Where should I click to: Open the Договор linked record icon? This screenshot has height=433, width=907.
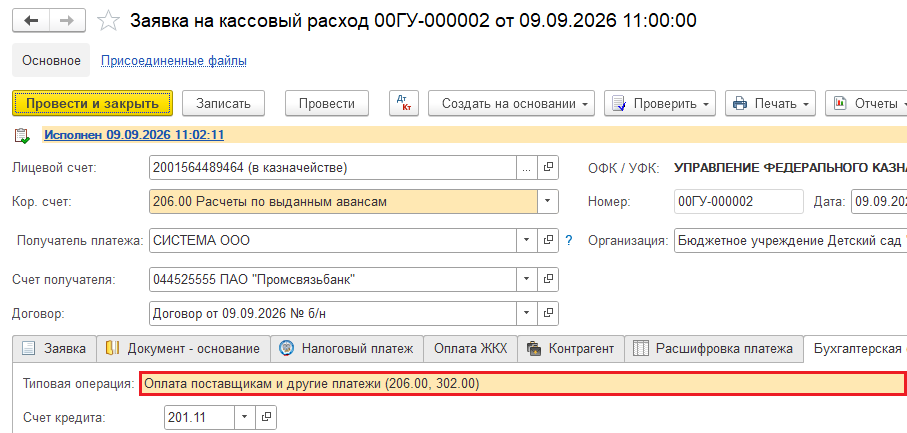[x=548, y=313]
